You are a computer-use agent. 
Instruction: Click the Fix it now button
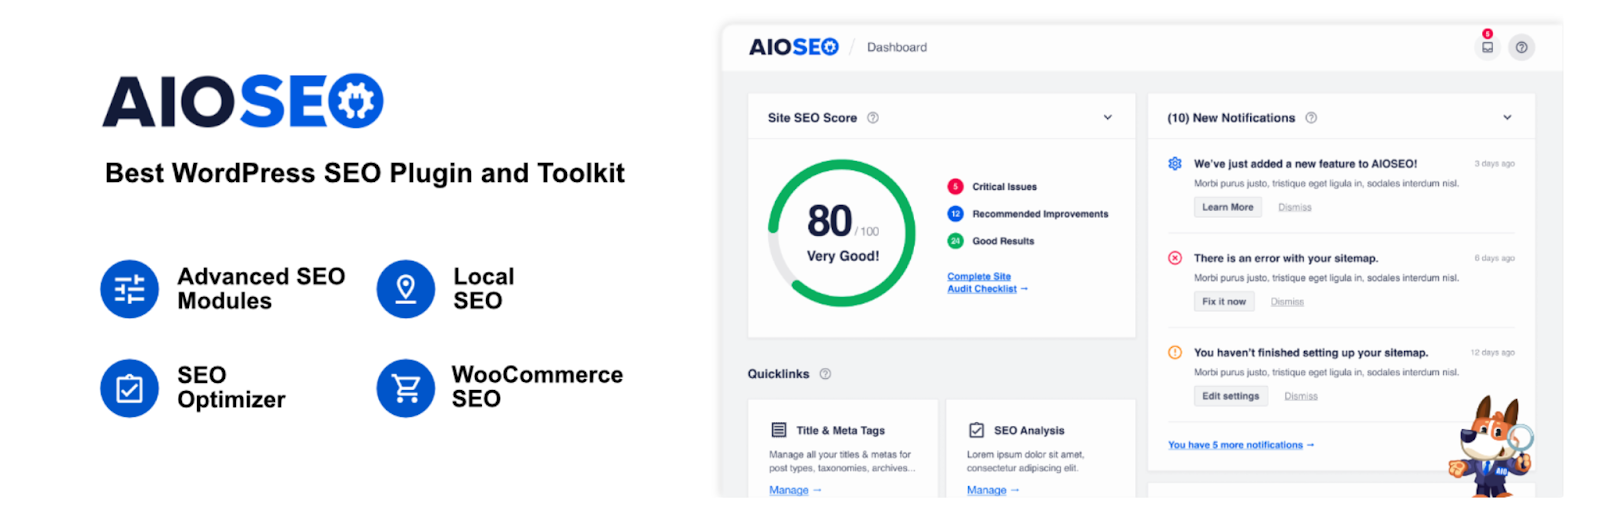(1224, 301)
